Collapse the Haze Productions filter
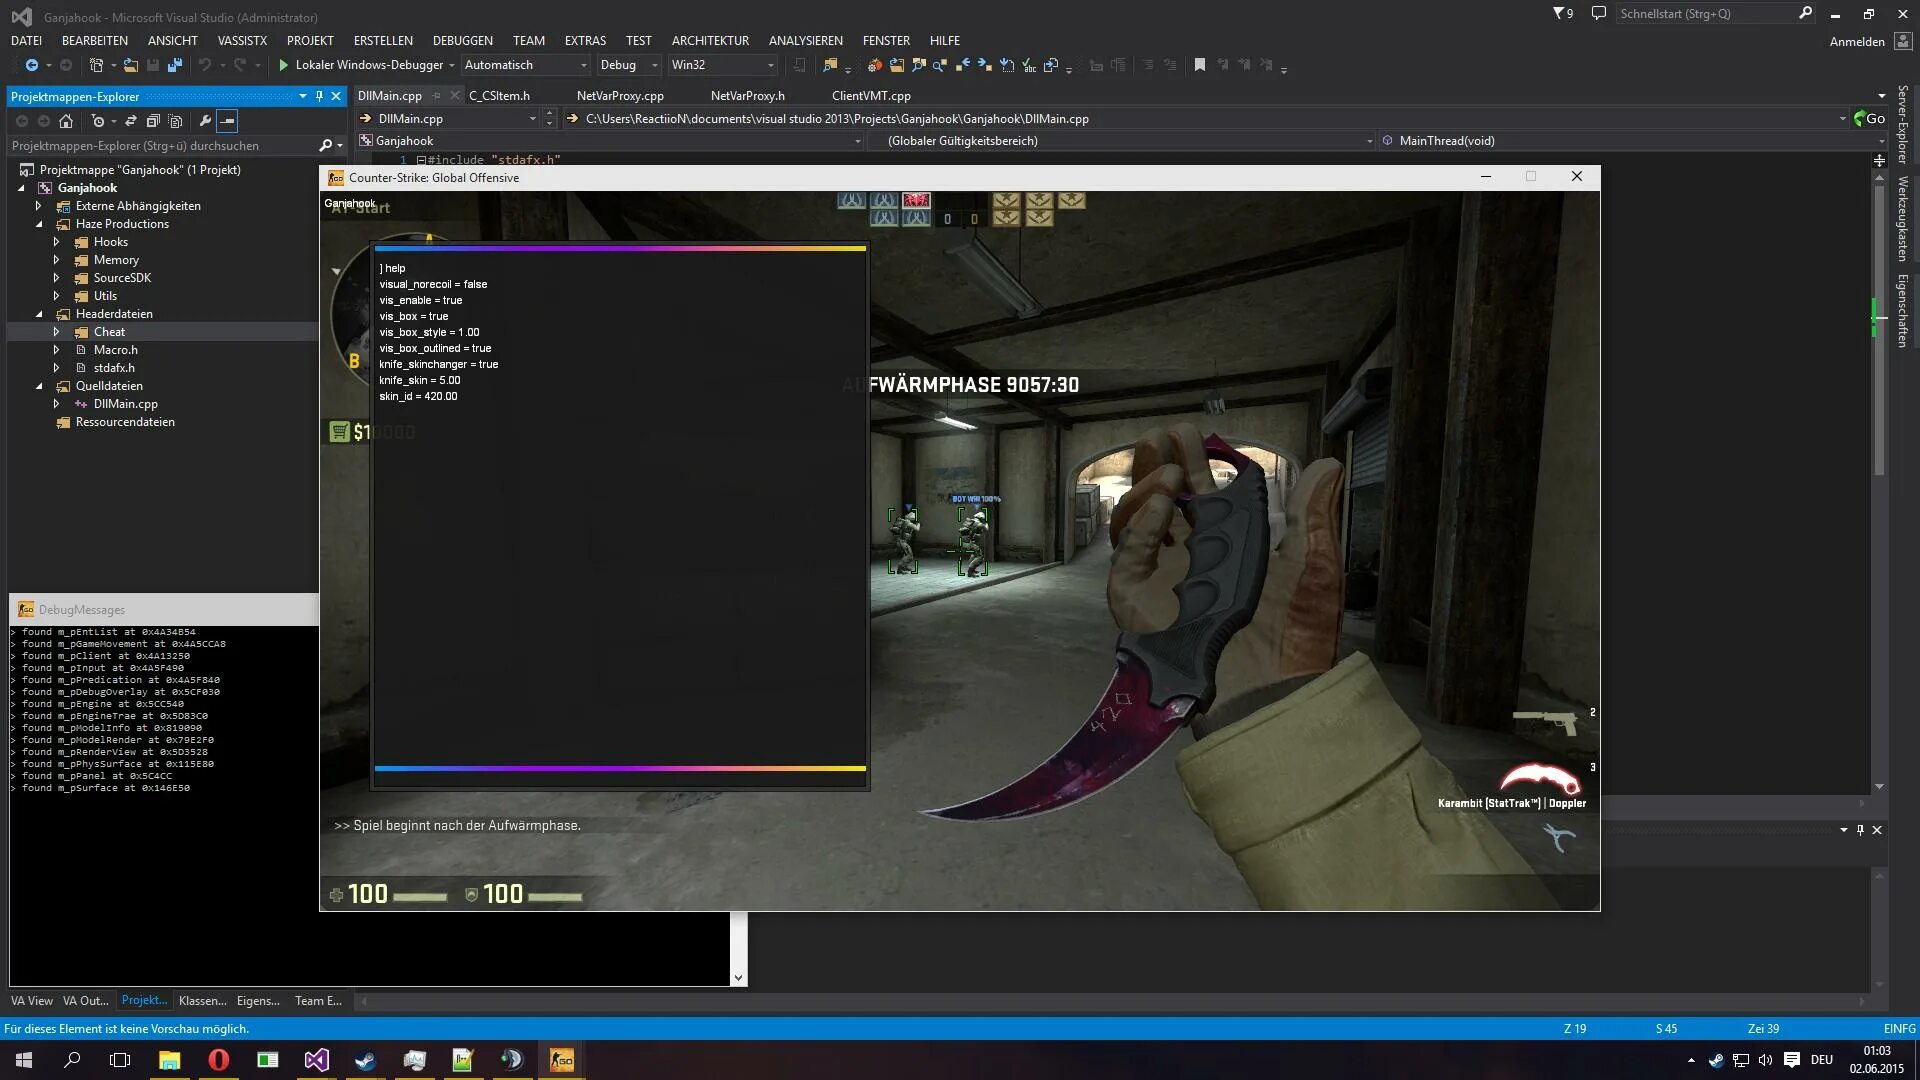The width and height of the screenshot is (1920, 1080). coord(39,224)
